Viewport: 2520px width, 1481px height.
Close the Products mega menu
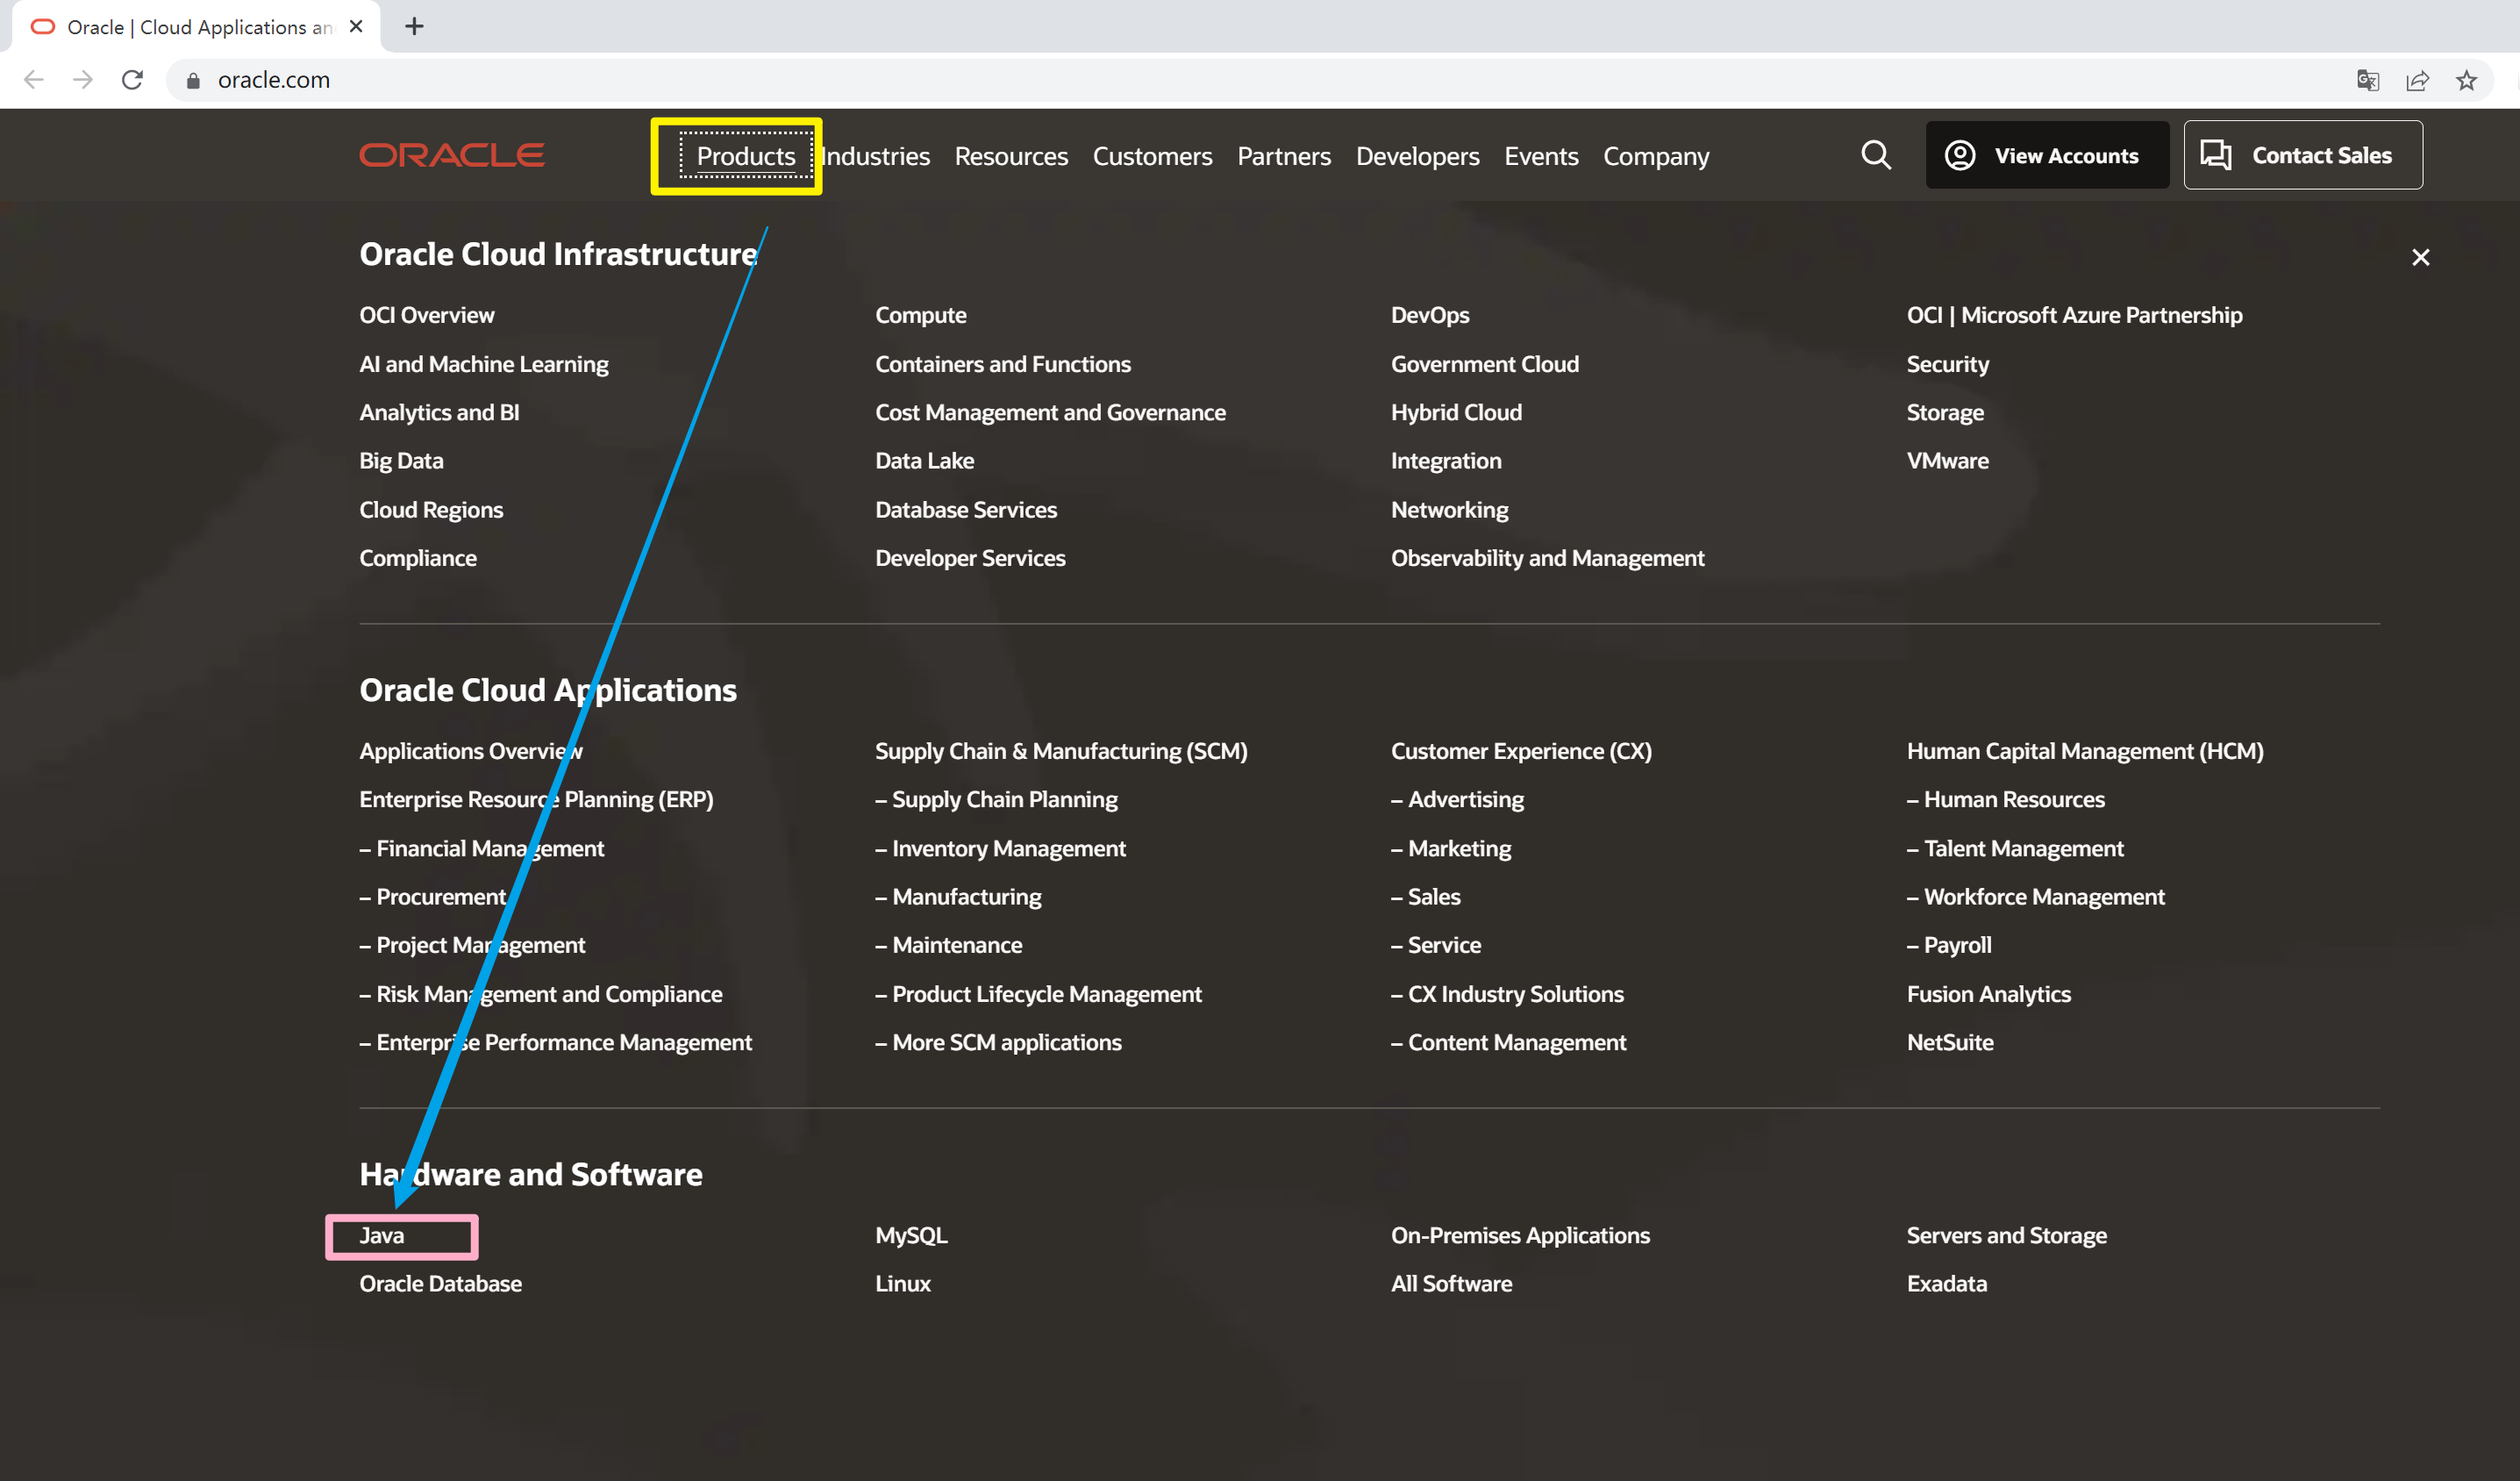pyautogui.click(x=2420, y=257)
